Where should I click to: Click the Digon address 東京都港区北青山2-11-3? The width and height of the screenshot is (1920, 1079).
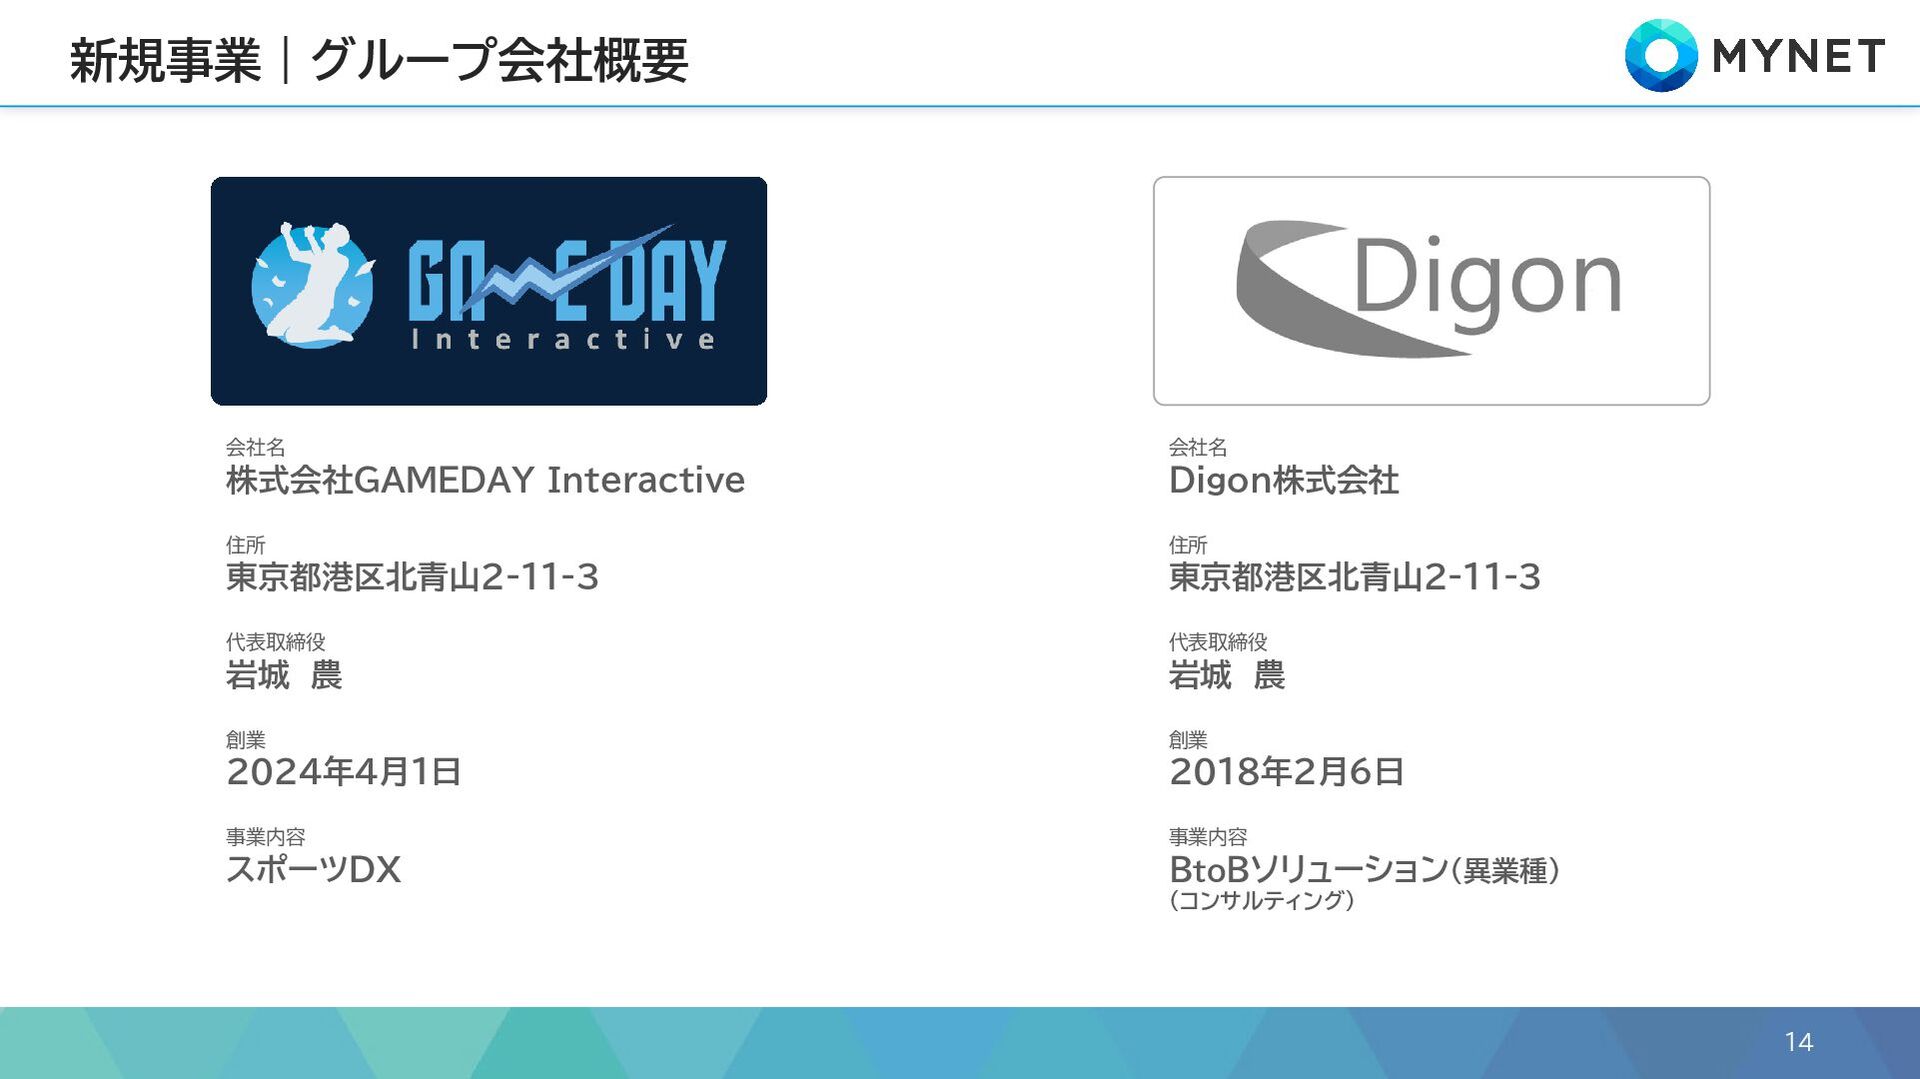[1355, 577]
